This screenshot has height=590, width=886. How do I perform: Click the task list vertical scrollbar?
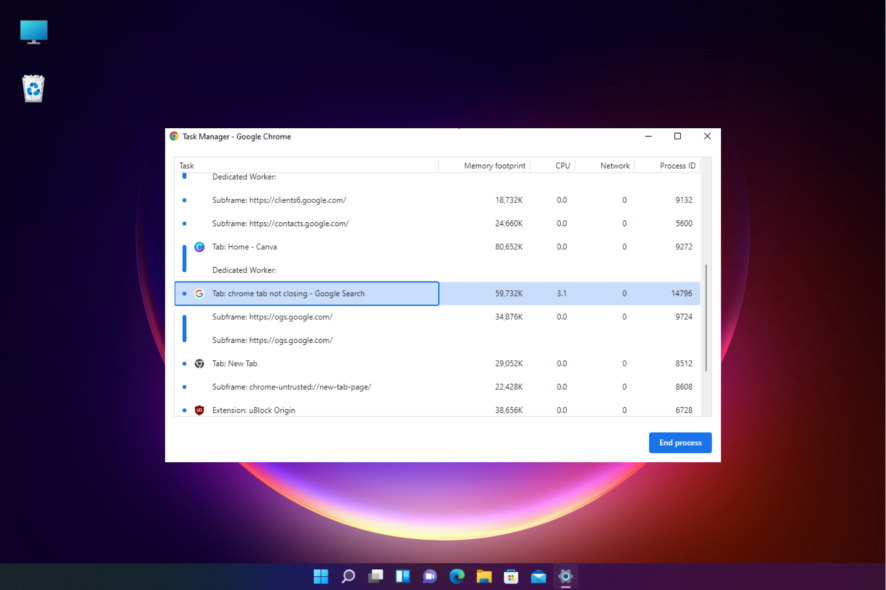[706, 317]
